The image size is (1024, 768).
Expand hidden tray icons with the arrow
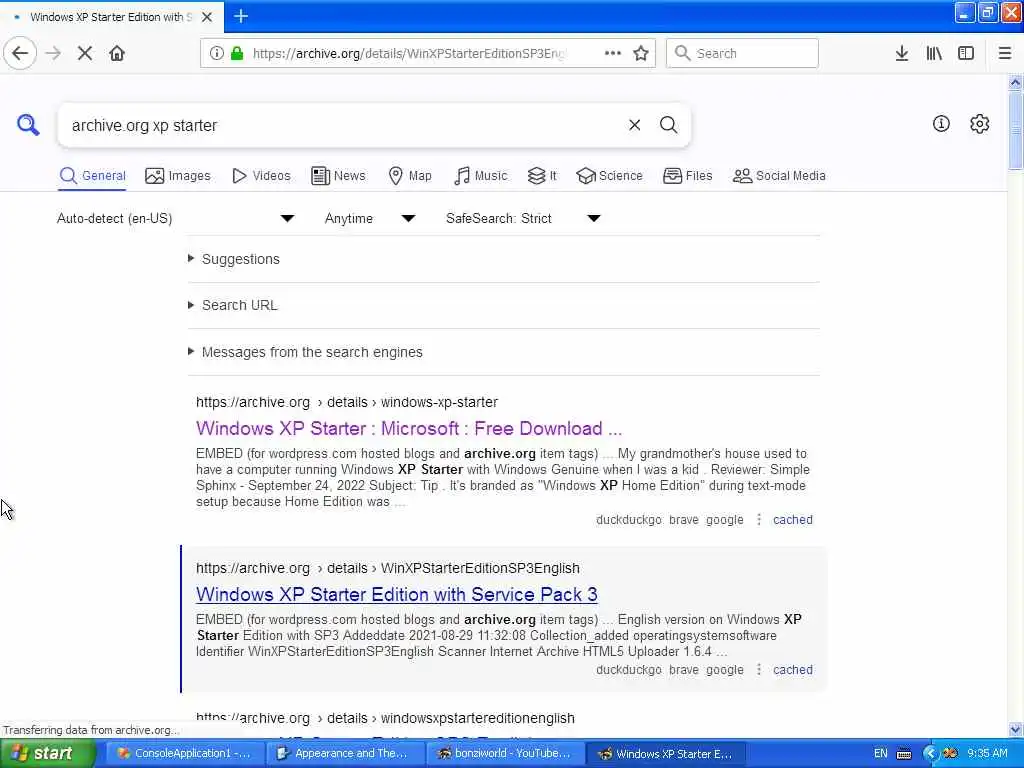[930, 754]
